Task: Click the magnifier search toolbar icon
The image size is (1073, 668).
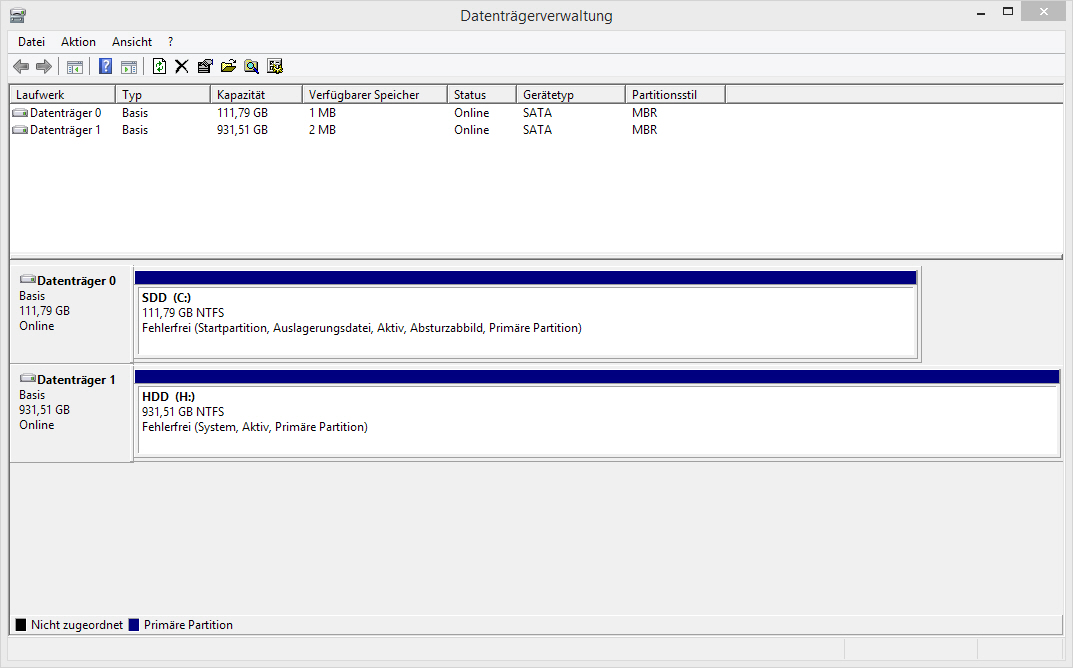Action: click(251, 66)
